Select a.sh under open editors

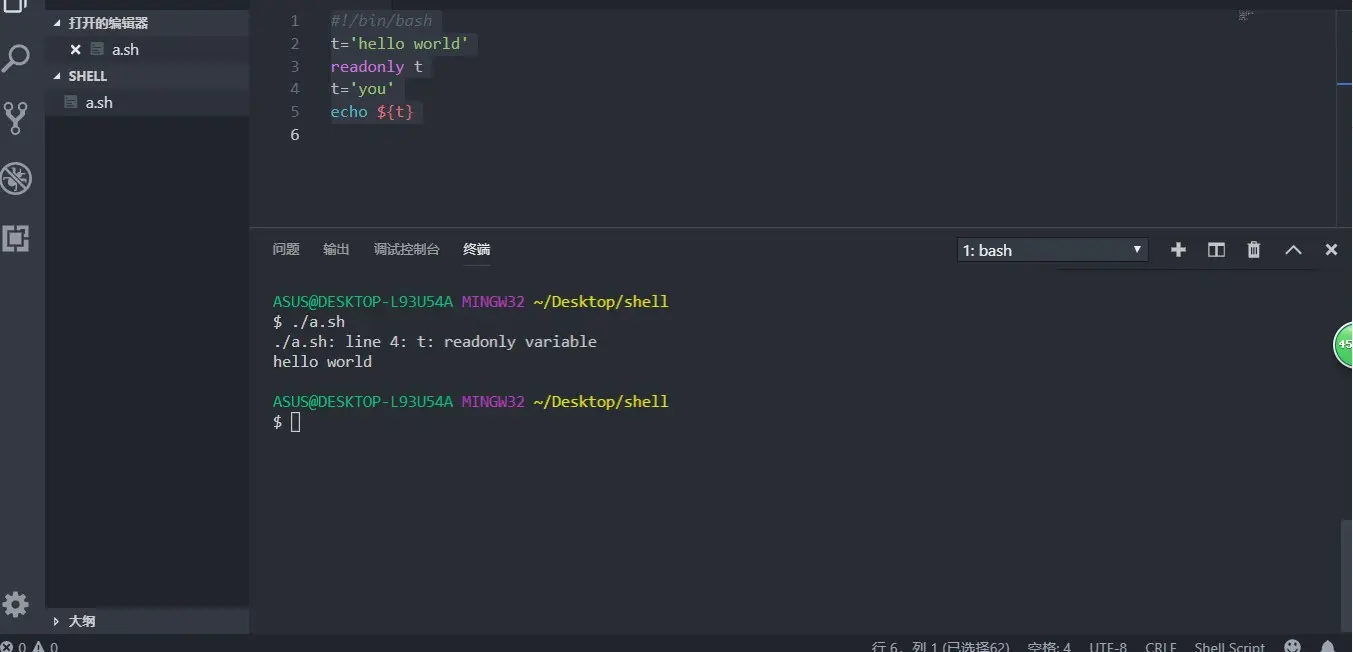coord(147,49)
